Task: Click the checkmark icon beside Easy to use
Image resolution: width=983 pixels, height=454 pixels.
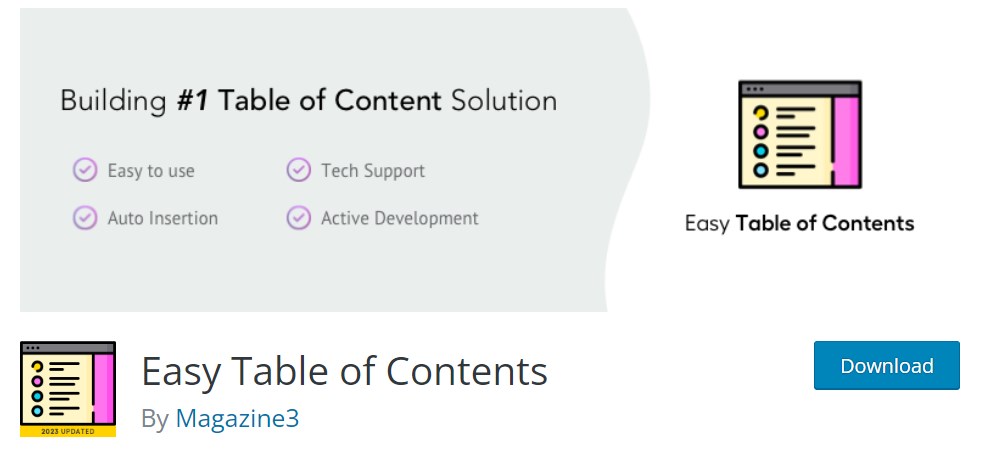Action: (85, 170)
